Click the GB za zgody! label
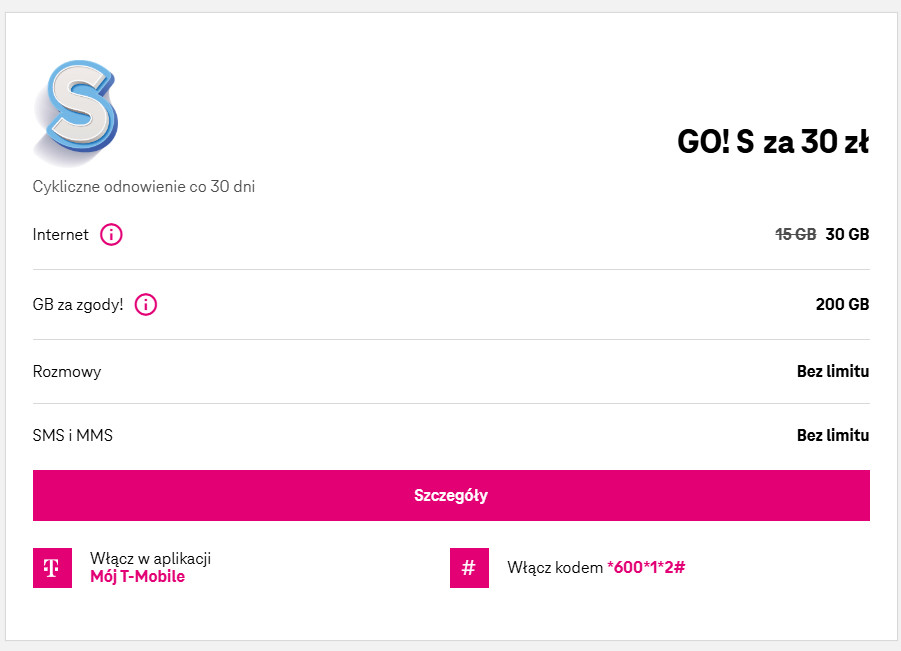 (78, 304)
